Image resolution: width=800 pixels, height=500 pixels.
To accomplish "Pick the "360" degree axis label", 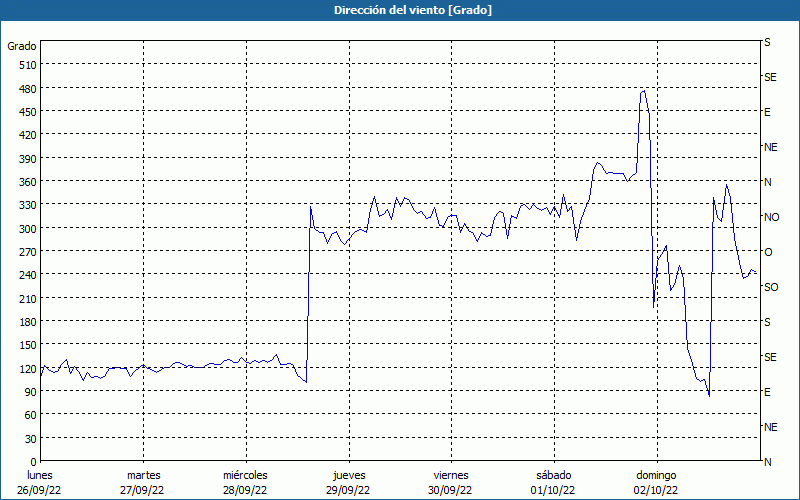I will [28, 182].
